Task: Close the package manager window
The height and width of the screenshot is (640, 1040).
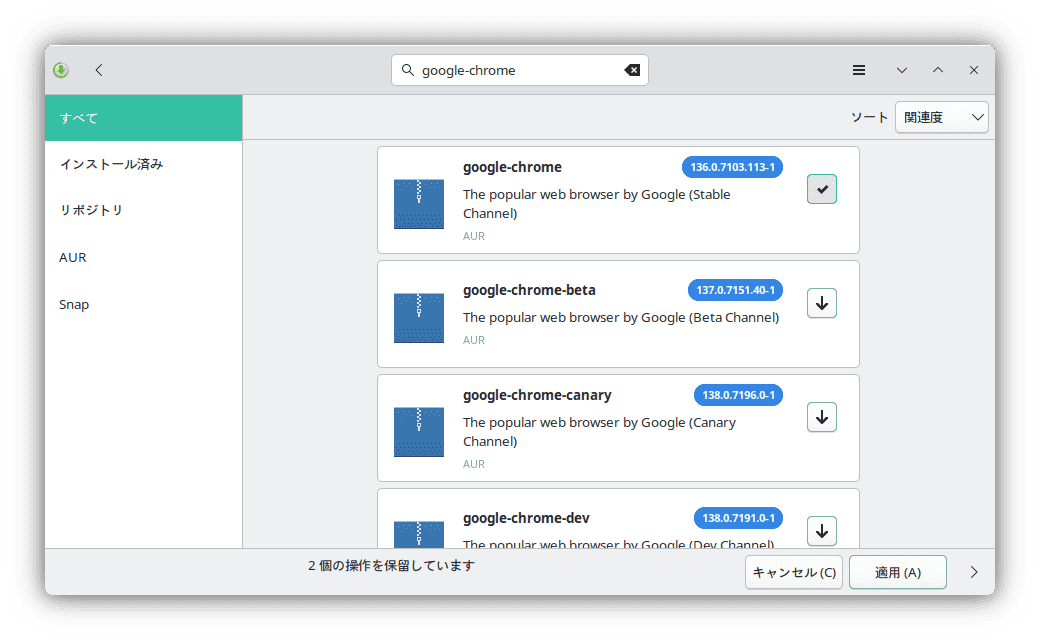Action: (x=974, y=70)
